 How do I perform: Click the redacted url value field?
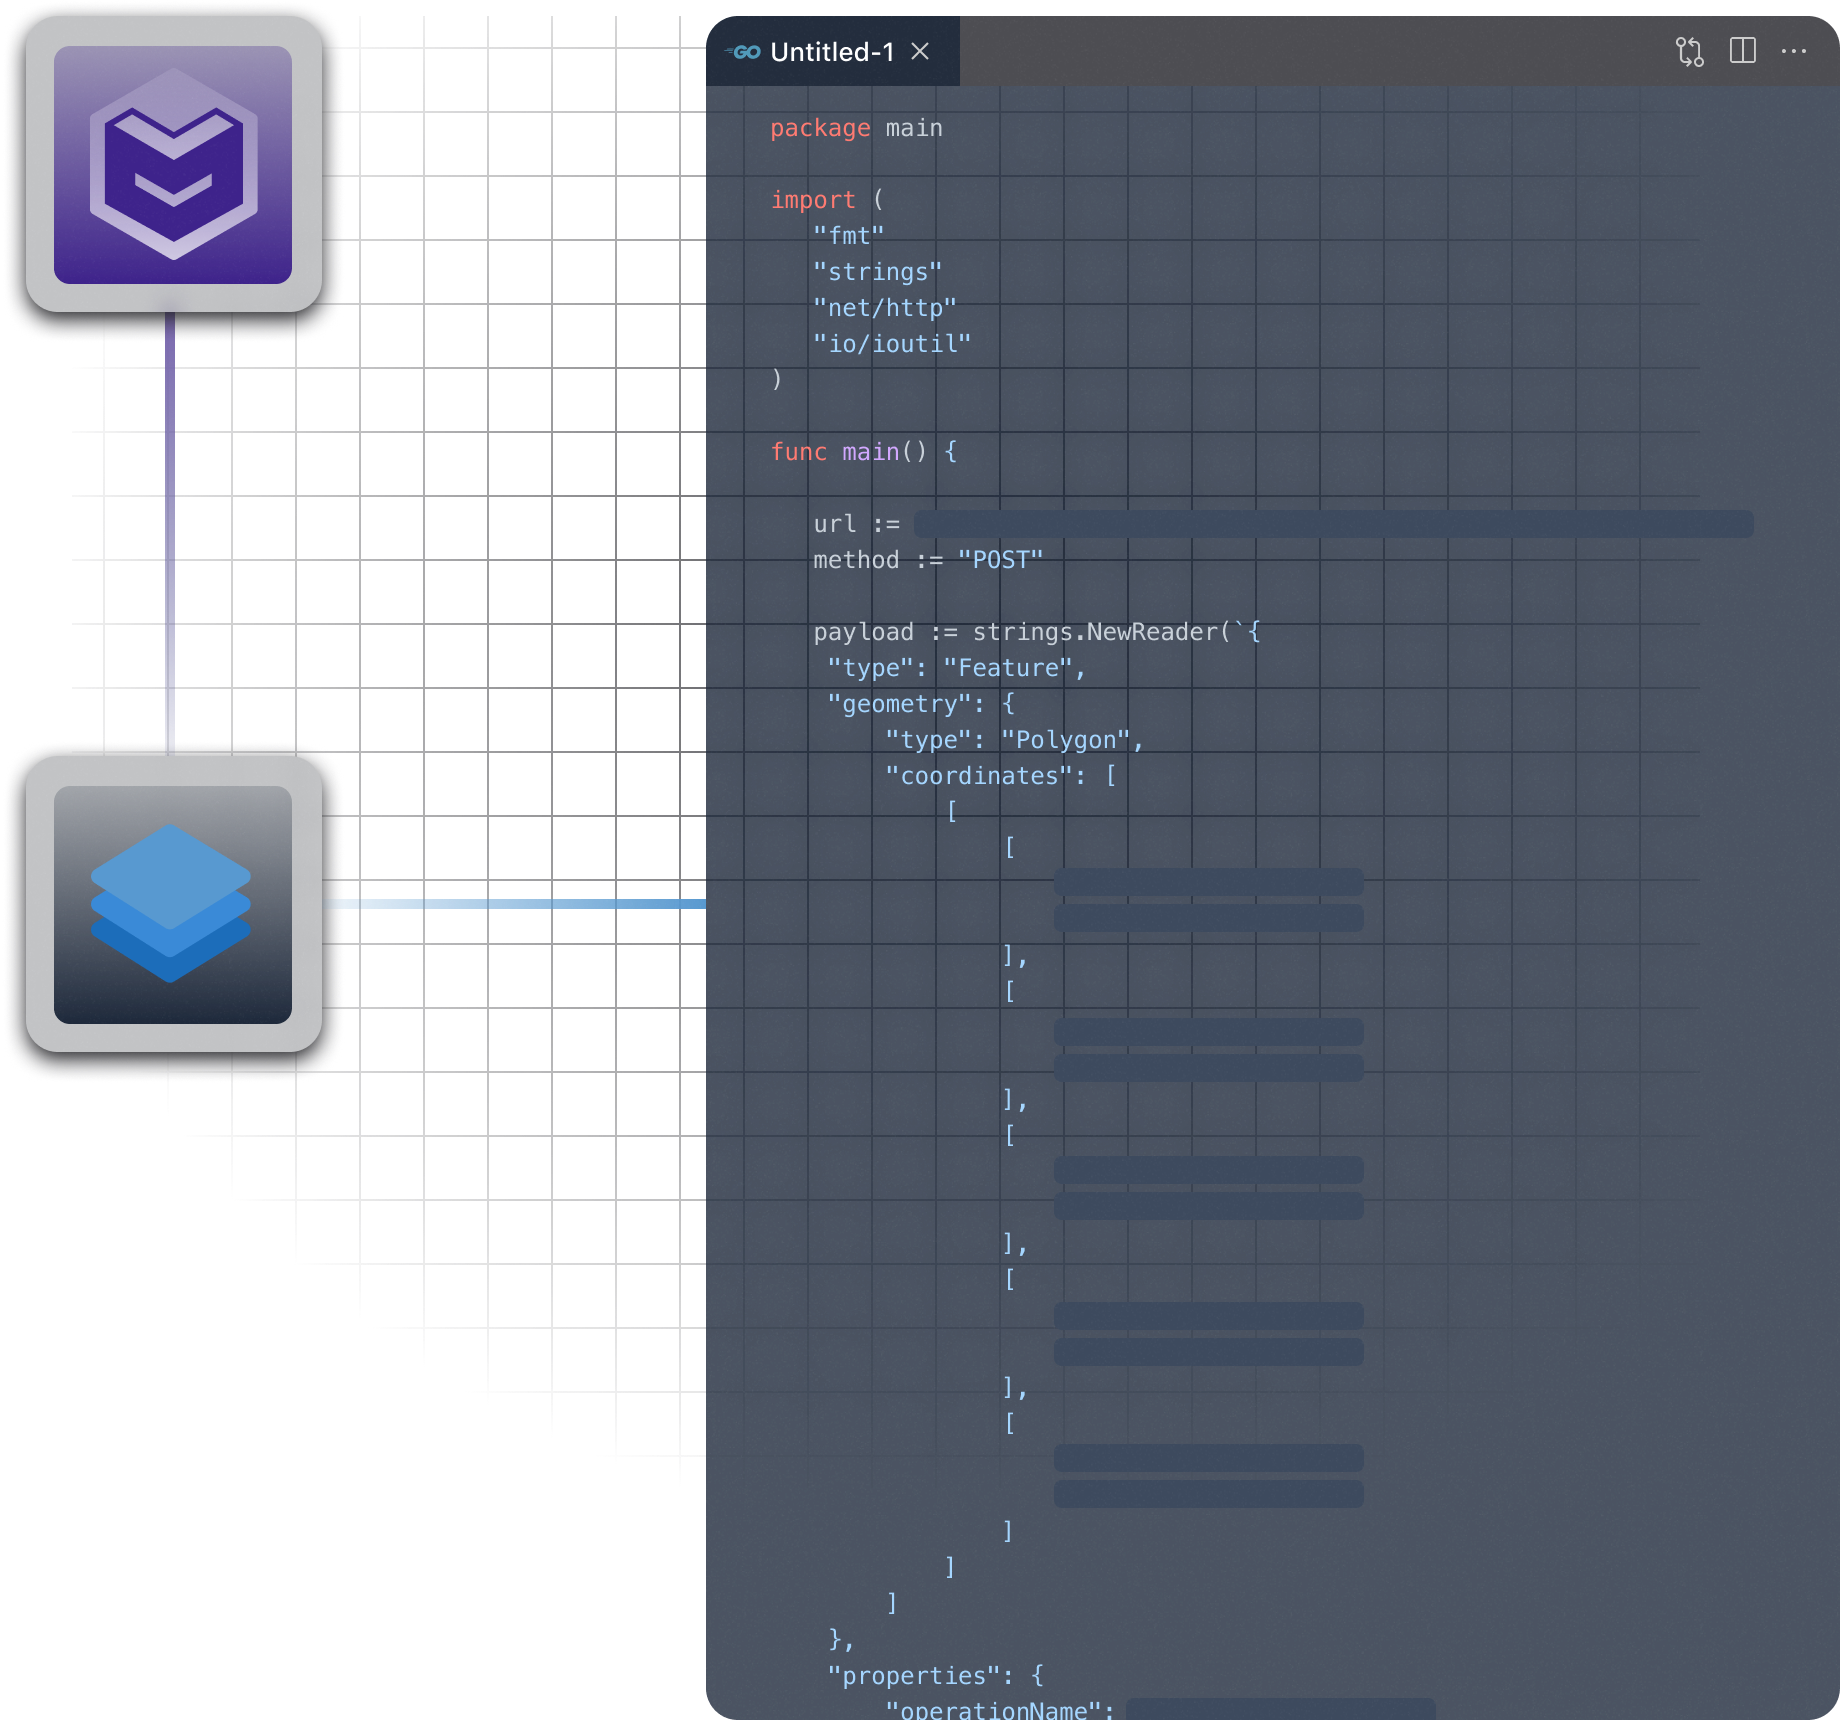(1333, 524)
